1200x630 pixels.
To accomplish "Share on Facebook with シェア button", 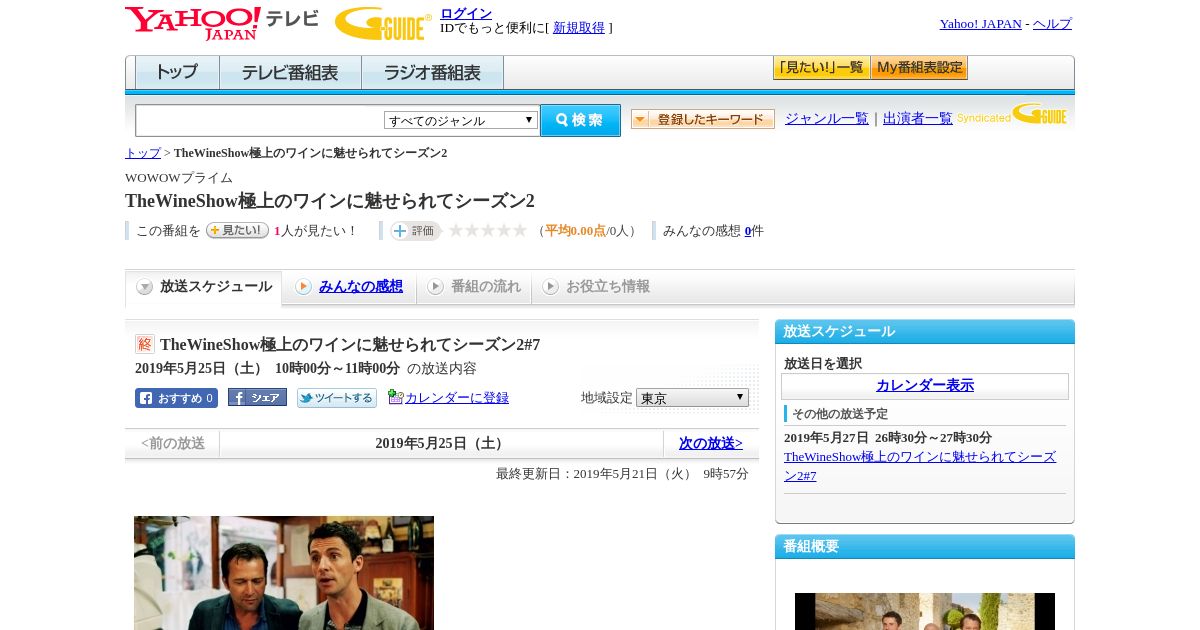I will click(x=257, y=397).
